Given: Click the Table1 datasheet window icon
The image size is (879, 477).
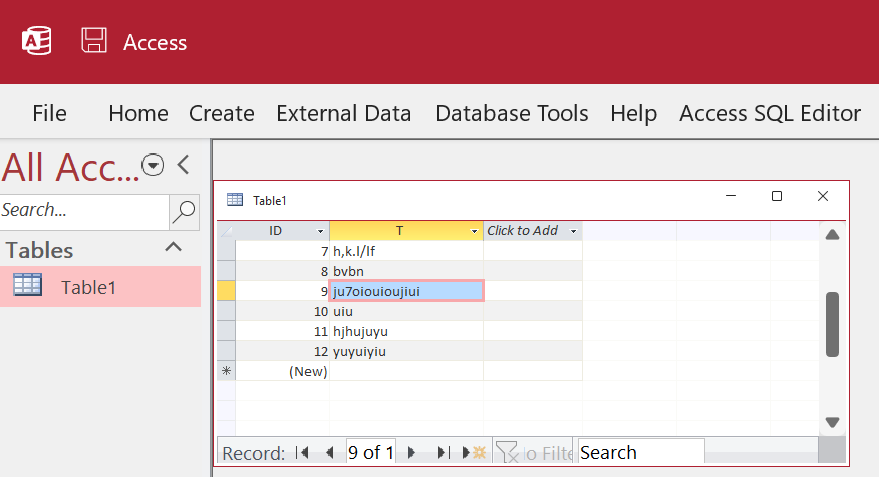Looking at the screenshot, I should 235,200.
